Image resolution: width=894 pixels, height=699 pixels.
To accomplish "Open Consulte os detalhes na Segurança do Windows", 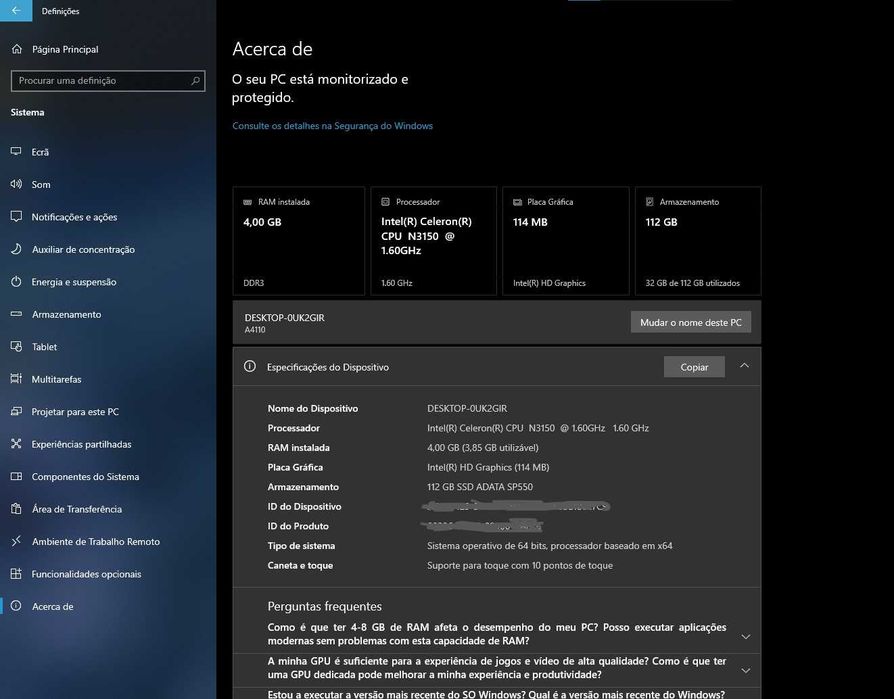I will coord(332,125).
